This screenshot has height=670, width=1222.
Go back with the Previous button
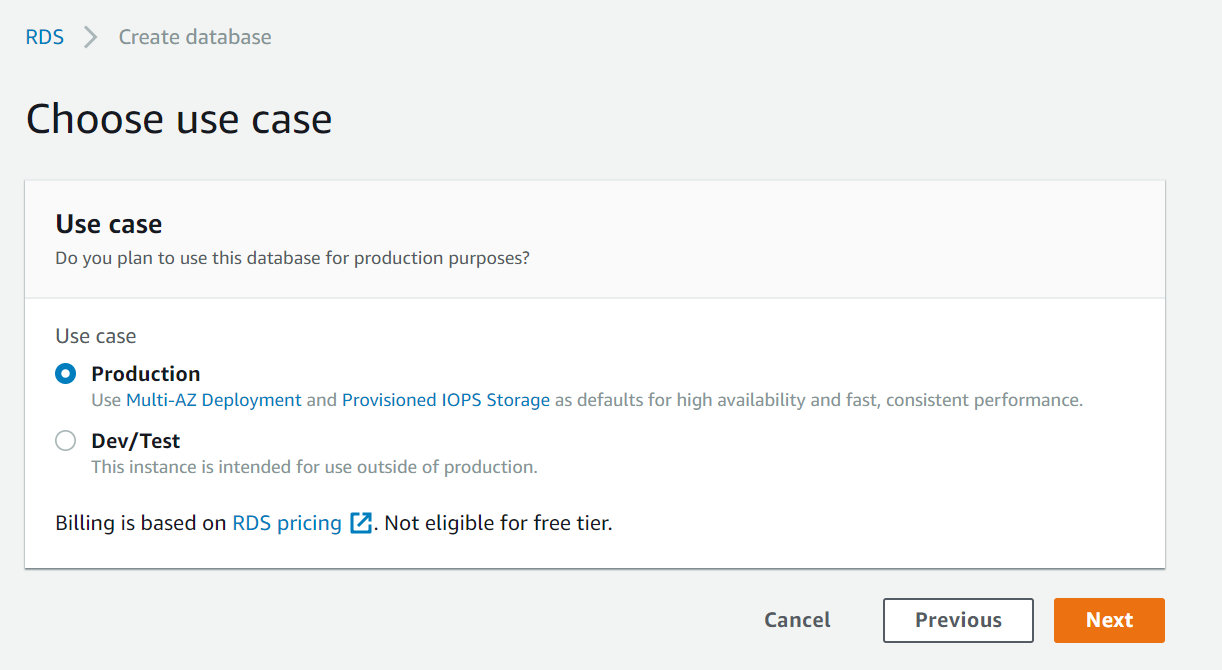click(x=958, y=620)
